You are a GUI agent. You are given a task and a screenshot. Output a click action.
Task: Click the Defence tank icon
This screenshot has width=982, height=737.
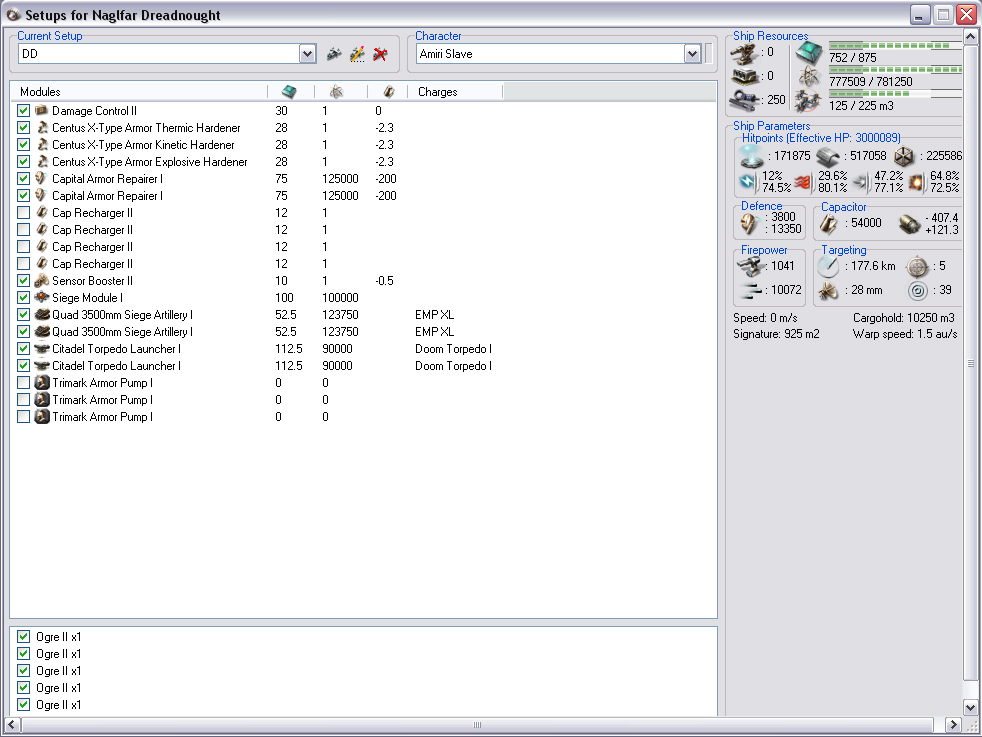tap(749, 223)
